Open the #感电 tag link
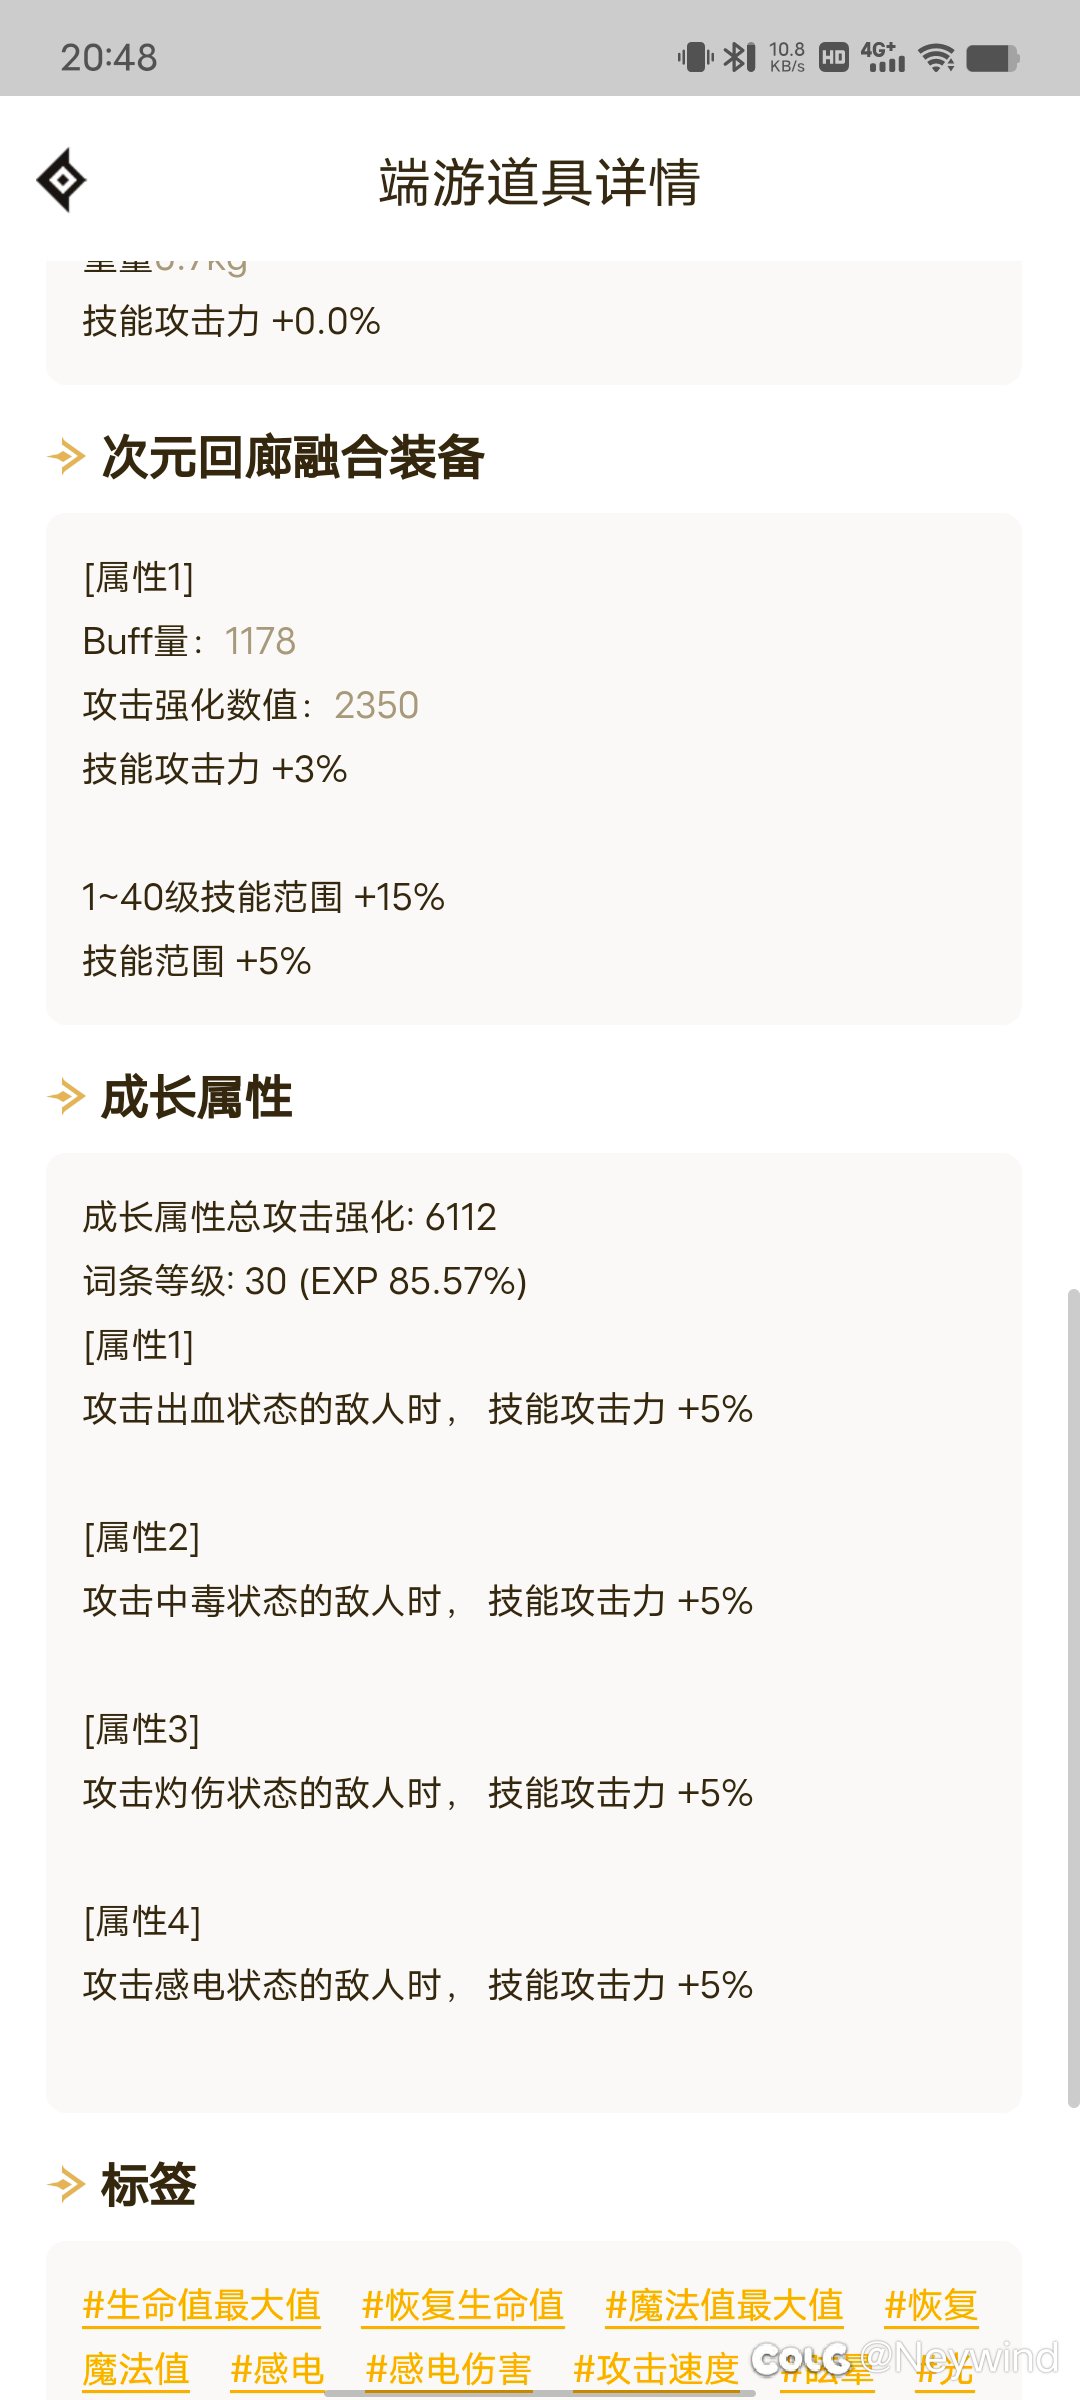The width and height of the screenshot is (1080, 2400). point(277,2369)
